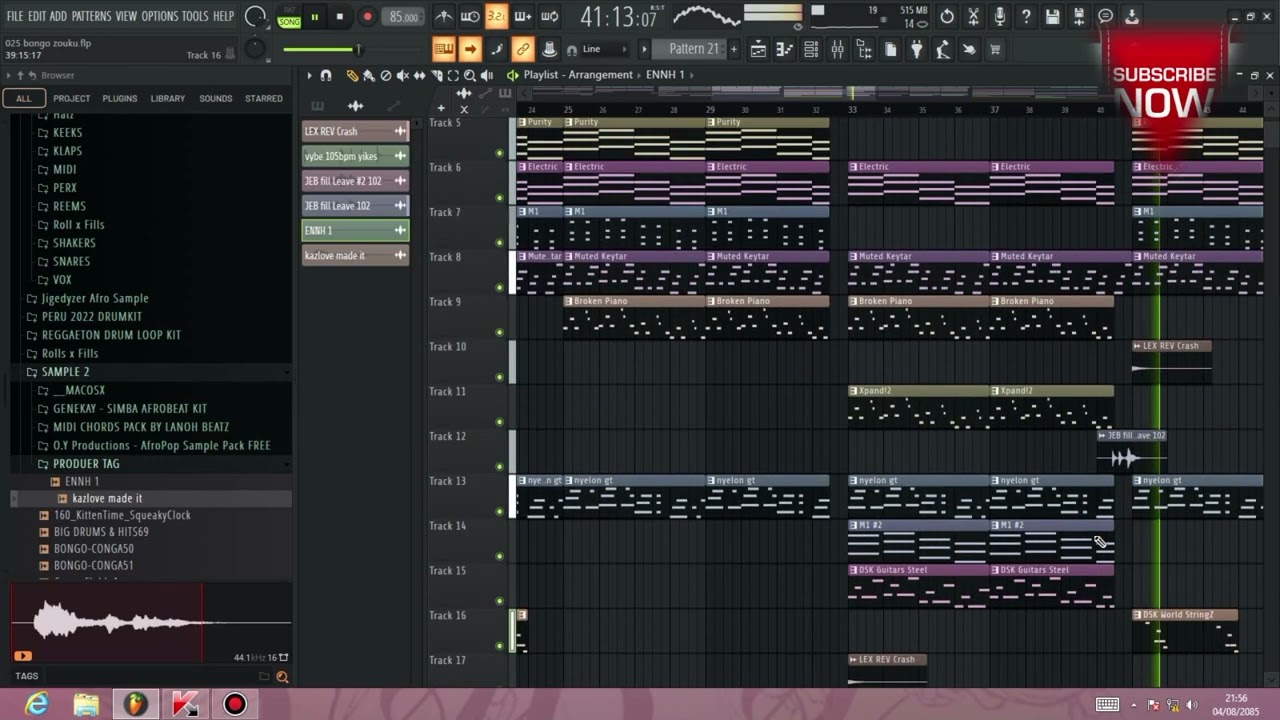Open the FILE menu
The height and width of the screenshot is (720, 1280).
tap(14, 16)
